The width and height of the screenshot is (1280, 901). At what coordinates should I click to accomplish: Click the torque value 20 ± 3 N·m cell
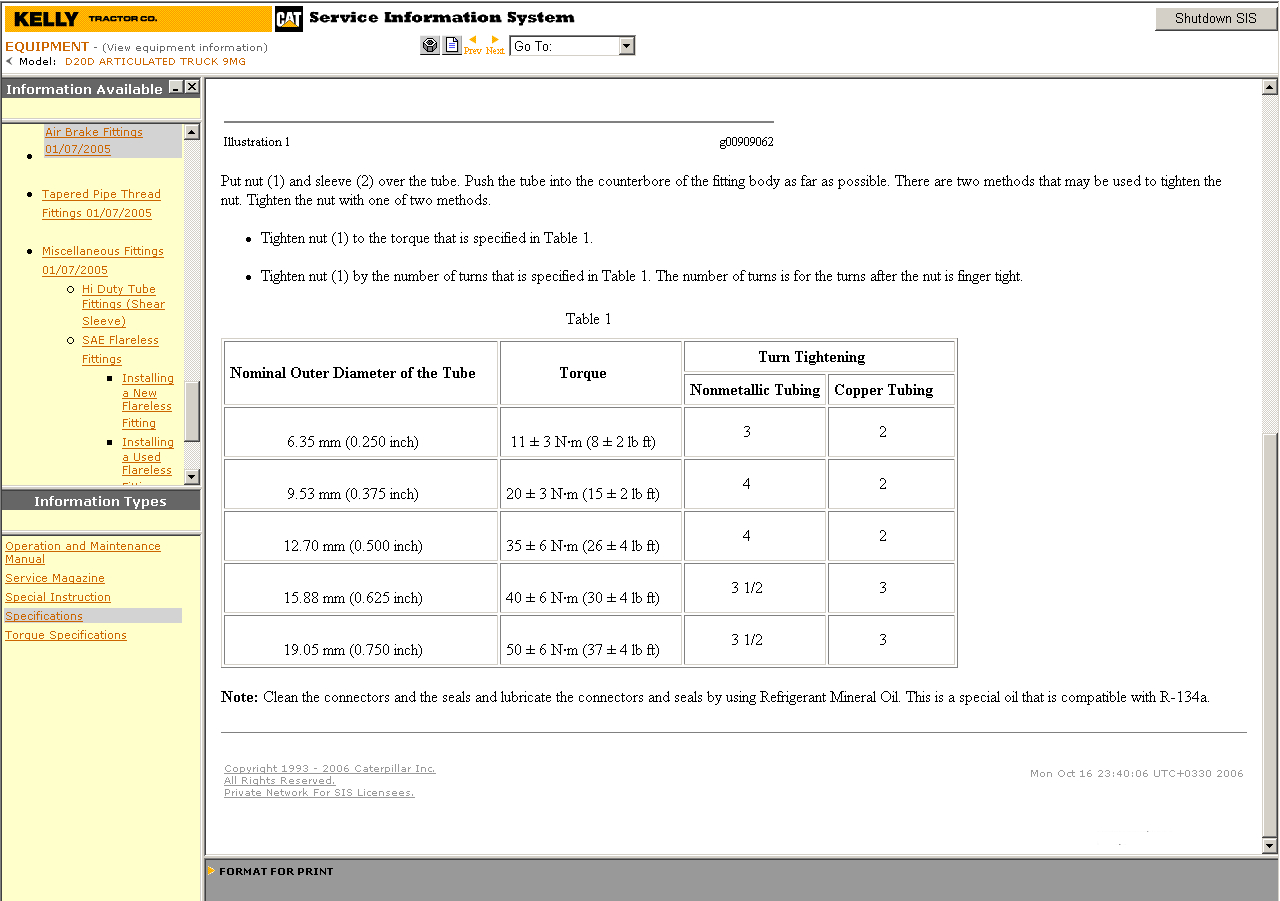591,484
